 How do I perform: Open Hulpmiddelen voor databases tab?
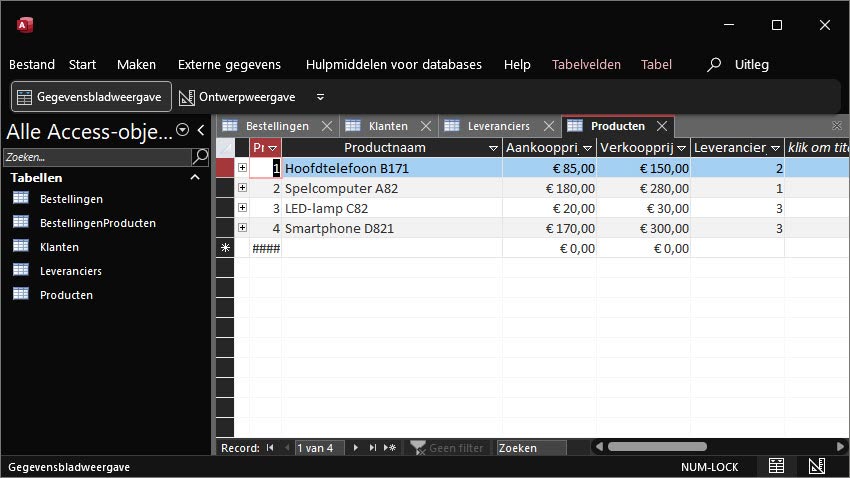(x=394, y=64)
